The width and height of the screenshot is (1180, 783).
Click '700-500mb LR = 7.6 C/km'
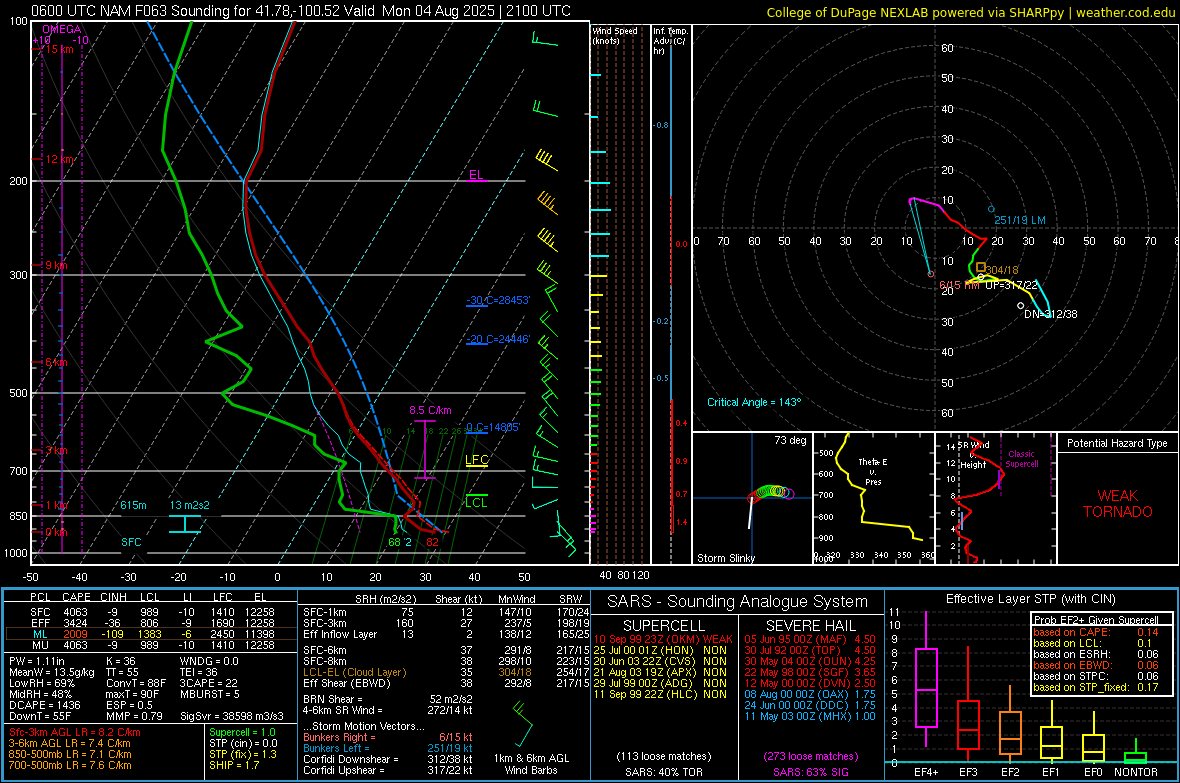pyautogui.click(x=70, y=765)
